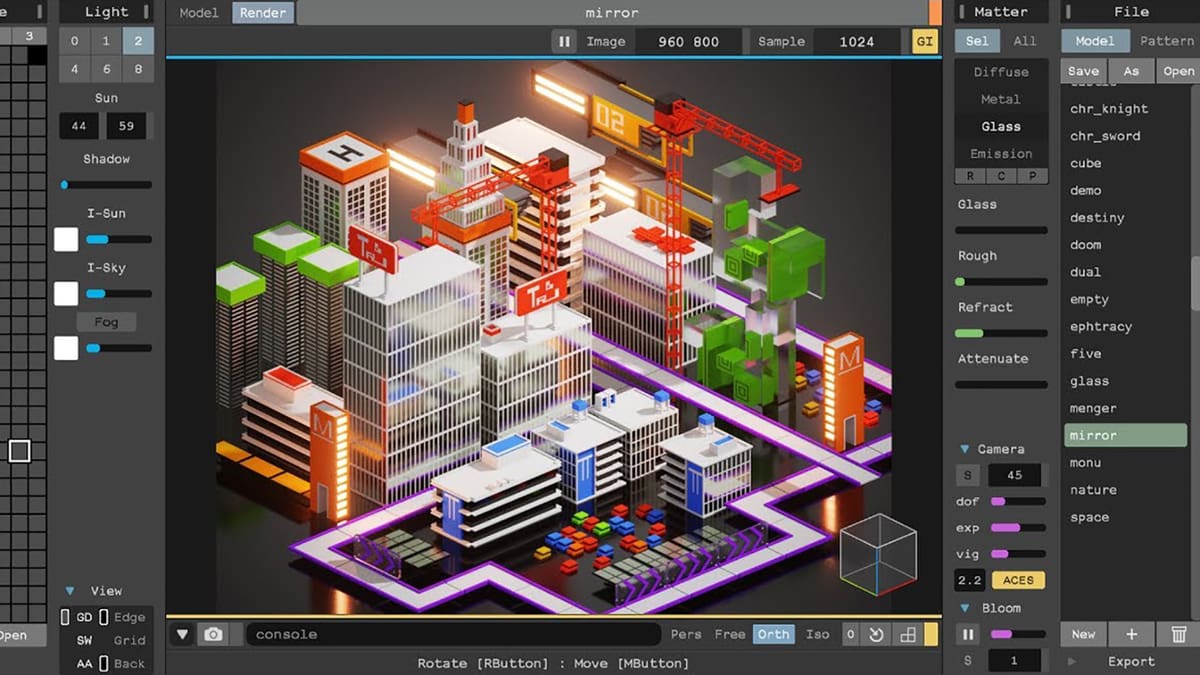Take a snapshot with the camera icon

pyautogui.click(x=213, y=634)
